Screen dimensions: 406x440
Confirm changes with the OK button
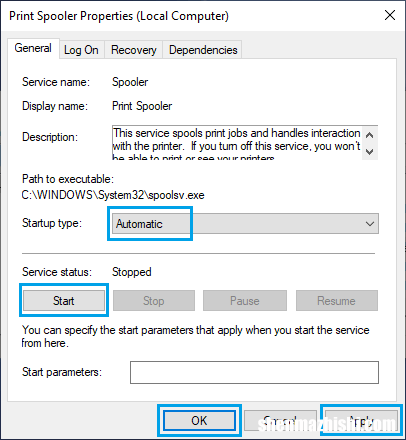point(199,420)
